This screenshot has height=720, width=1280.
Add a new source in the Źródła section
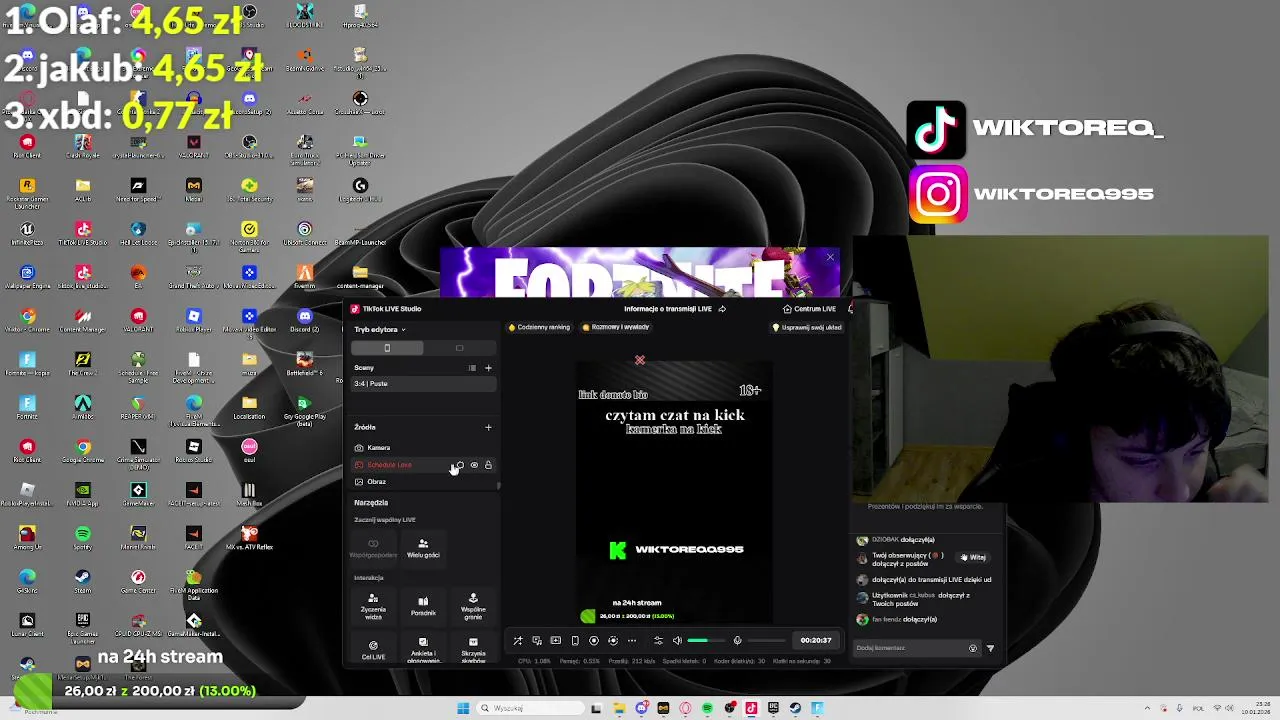pyautogui.click(x=488, y=427)
